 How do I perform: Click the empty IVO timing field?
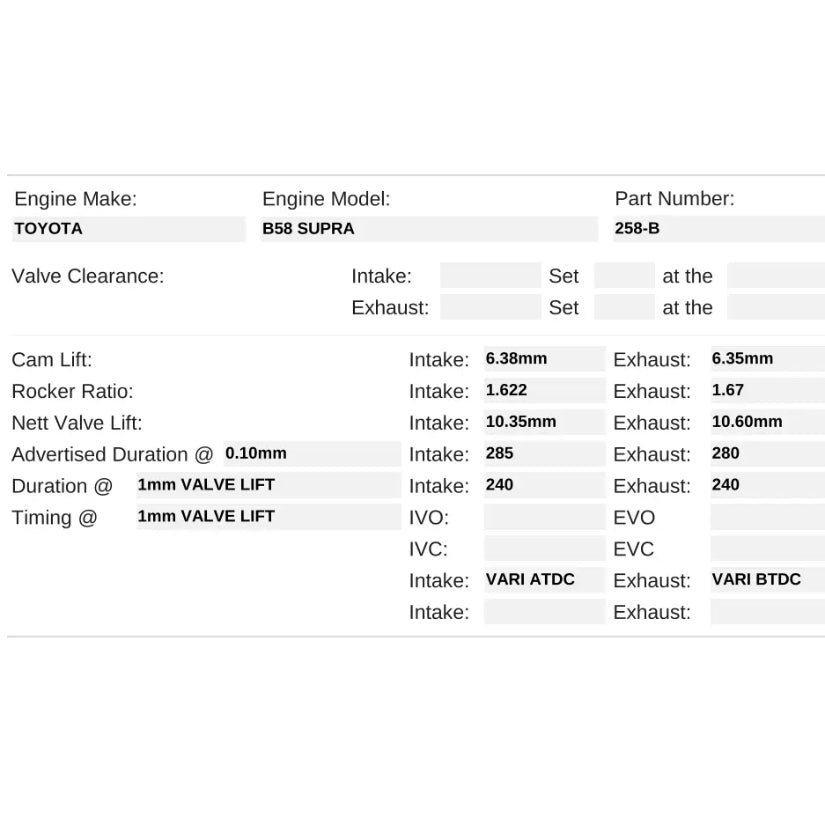click(x=544, y=517)
